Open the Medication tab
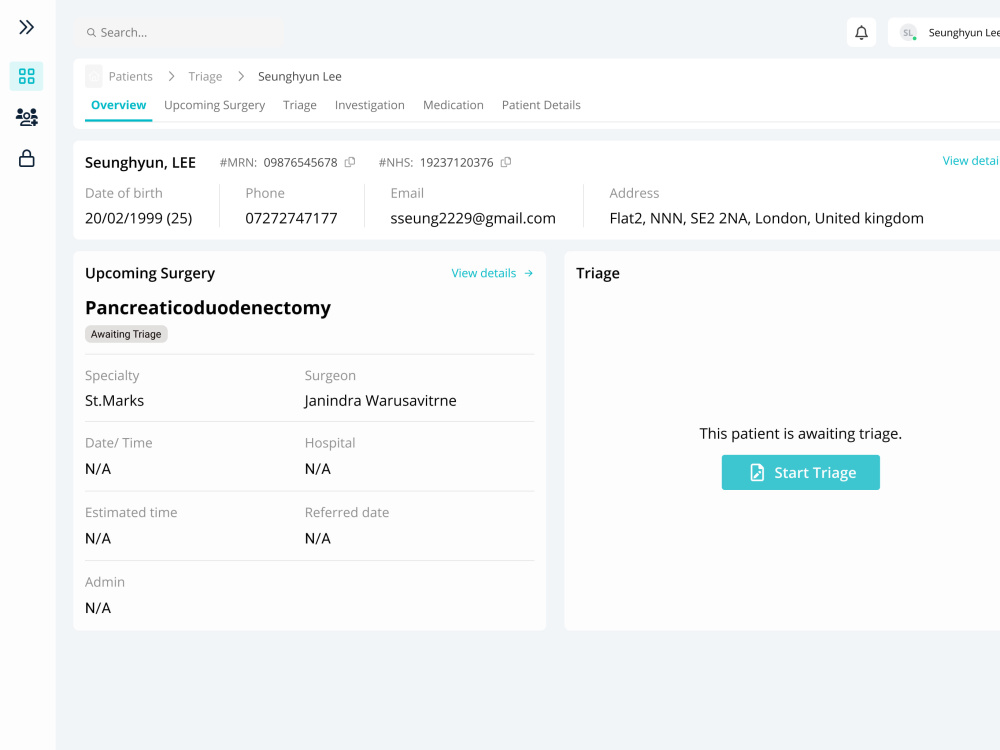The image size is (1000, 750). [x=453, y=105]
